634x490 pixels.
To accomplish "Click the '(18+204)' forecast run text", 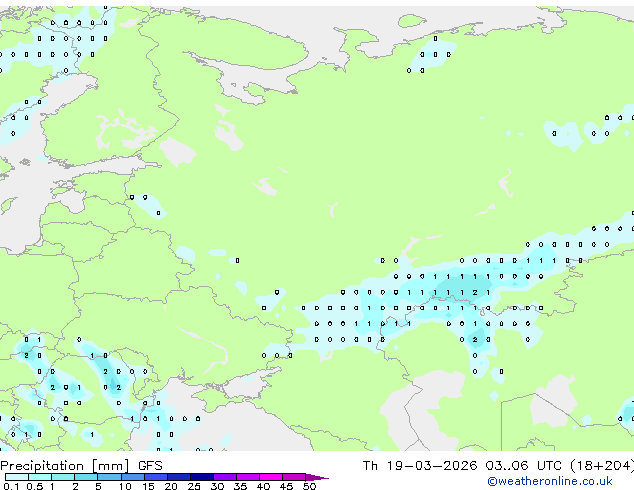I will tap(602, 466).
